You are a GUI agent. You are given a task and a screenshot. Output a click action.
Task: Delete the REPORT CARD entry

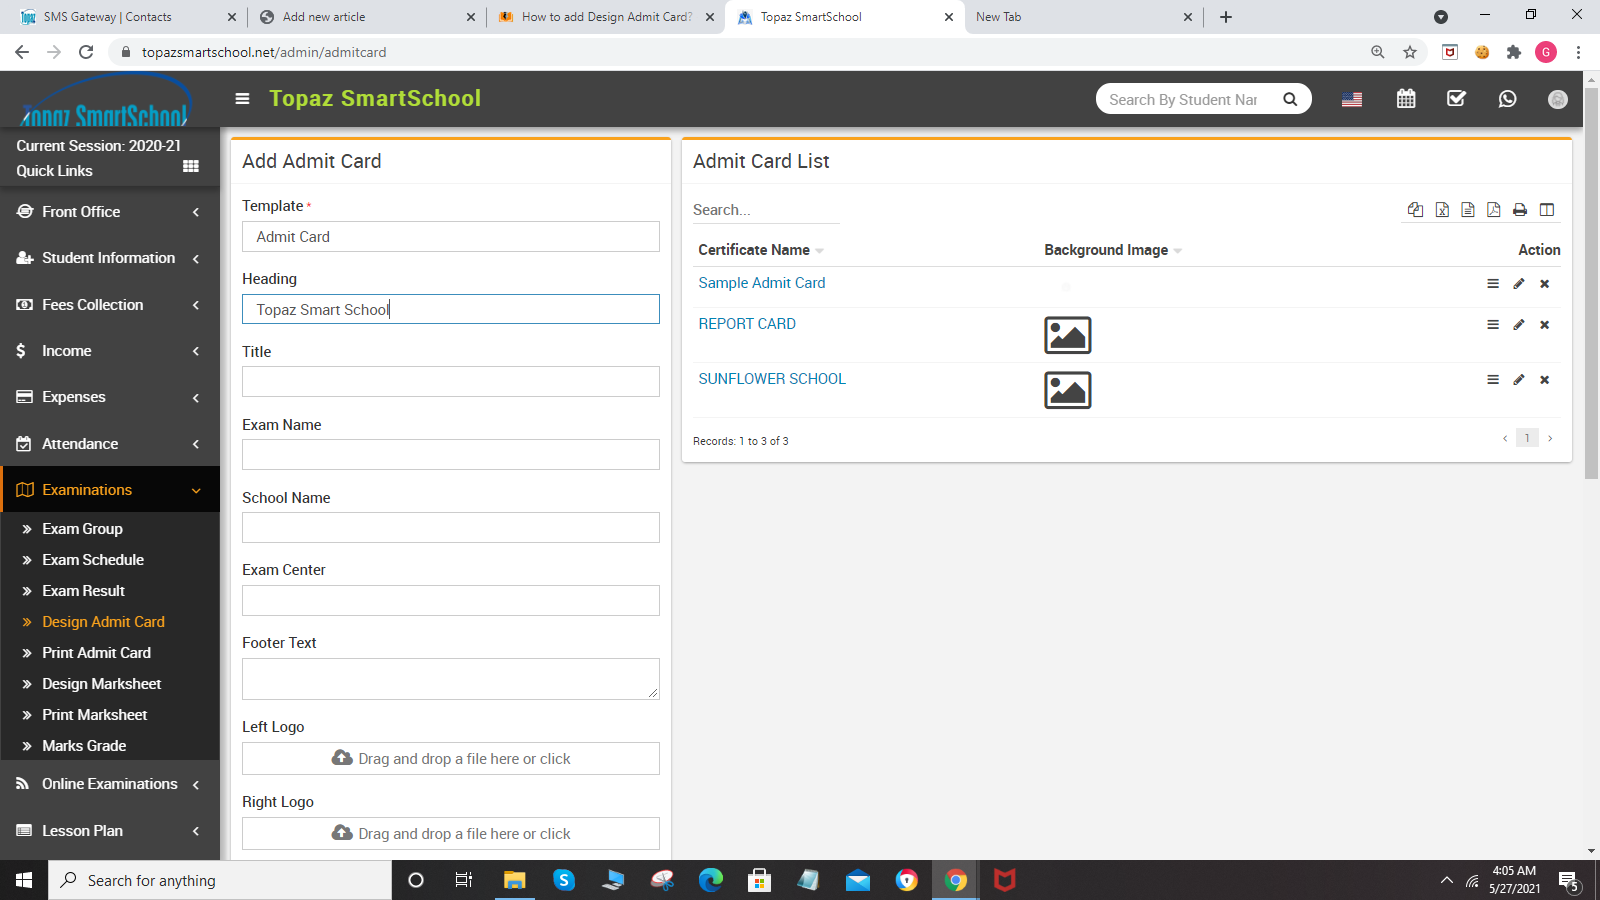pyautogui.click(x=1544, y=325)
